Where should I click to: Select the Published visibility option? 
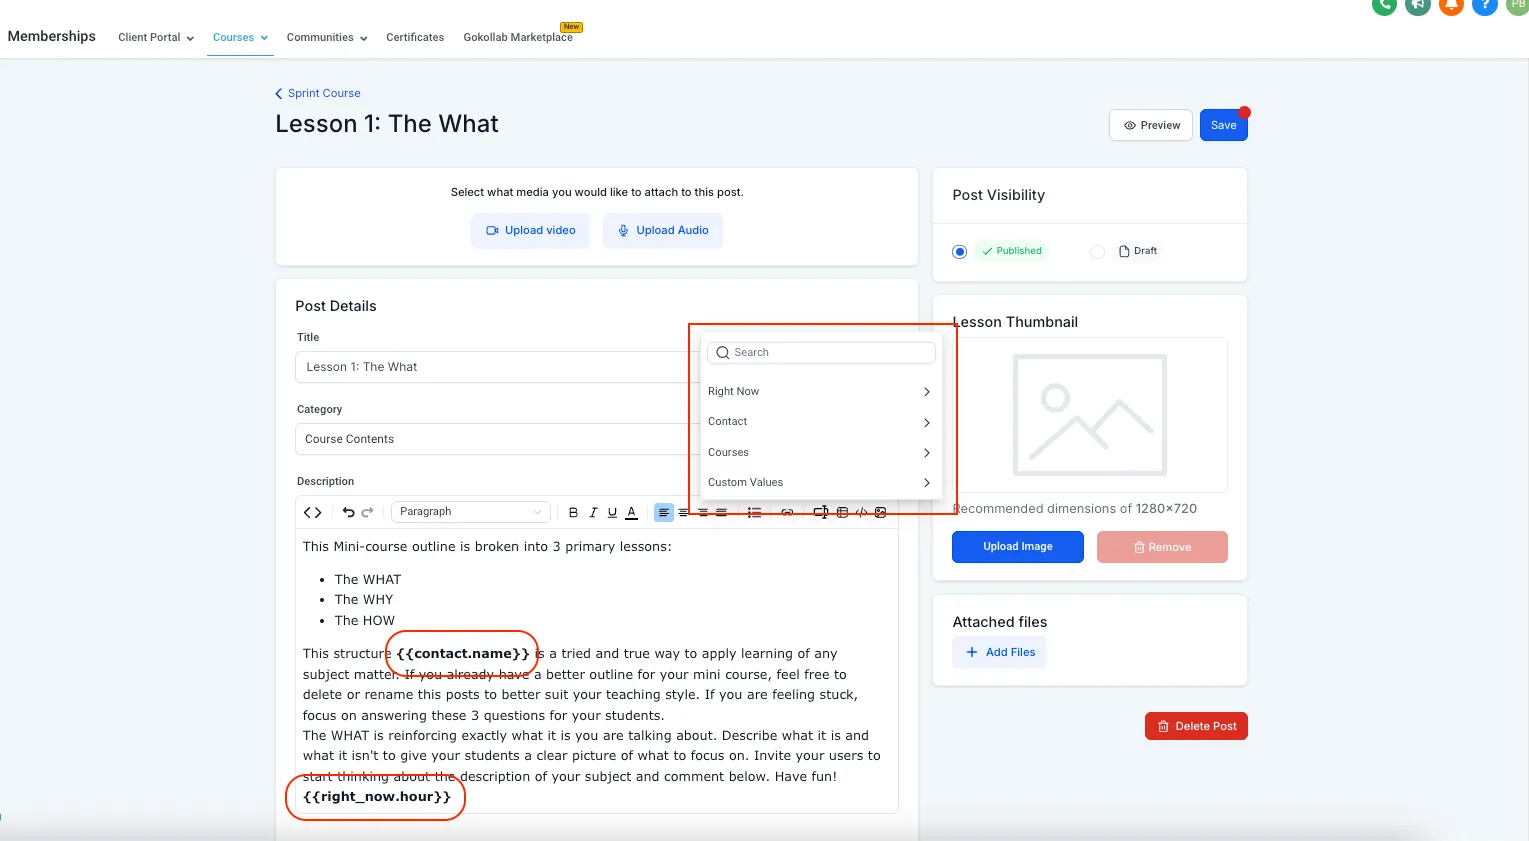(960, 252)
